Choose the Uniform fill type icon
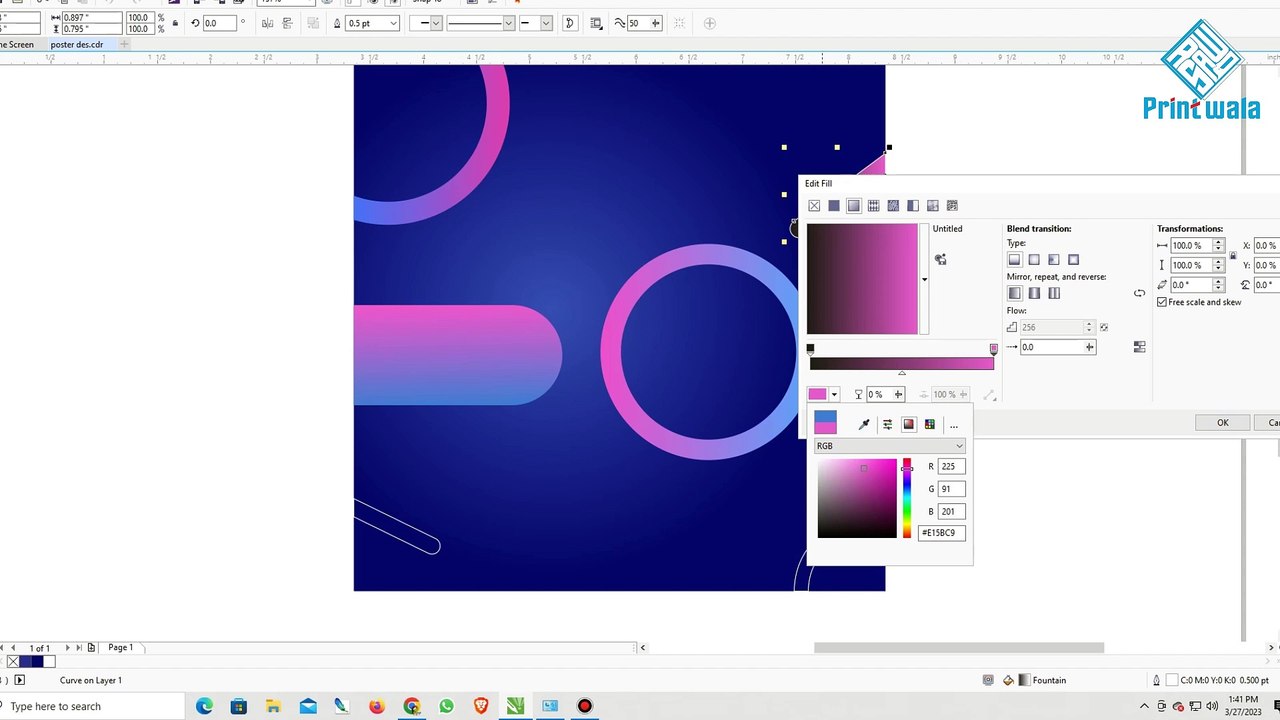This screenshot has height=720, width=1280. [834, 206]
